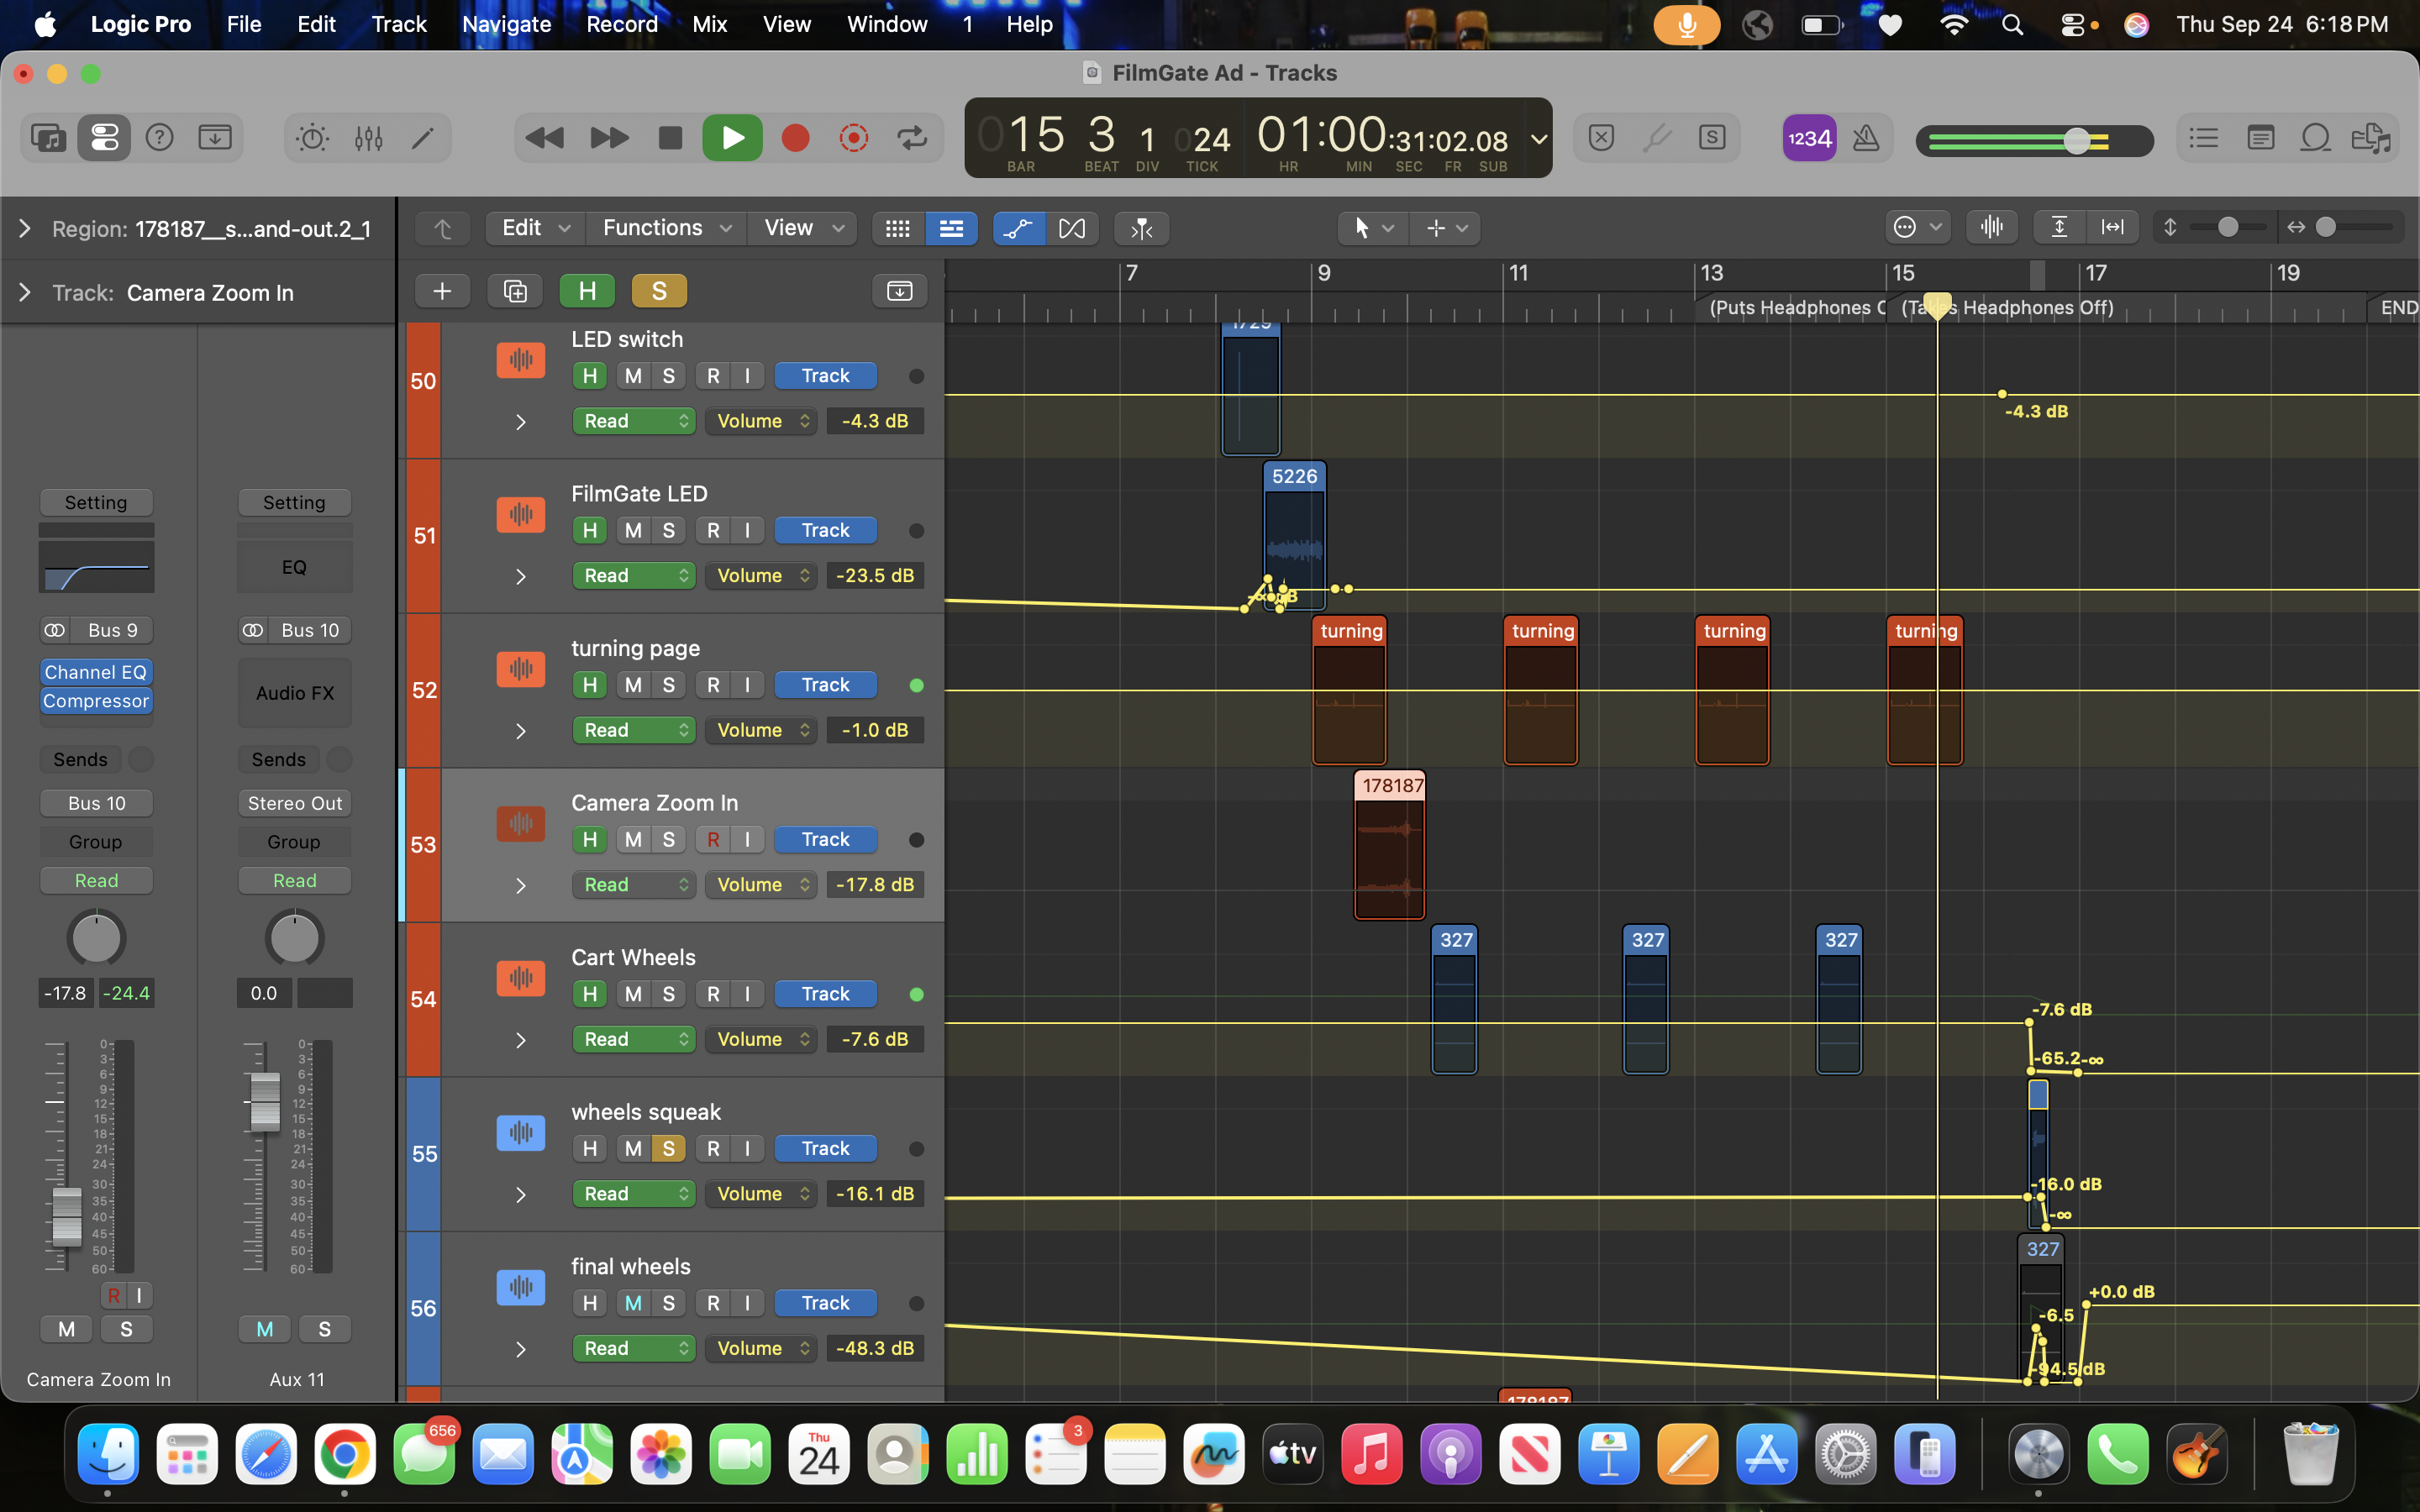Image resolution: width=2420 pixels, height=1512 pixels.
Task: Expand the Track inspector disclosure
Action: [x=25, y=293]
